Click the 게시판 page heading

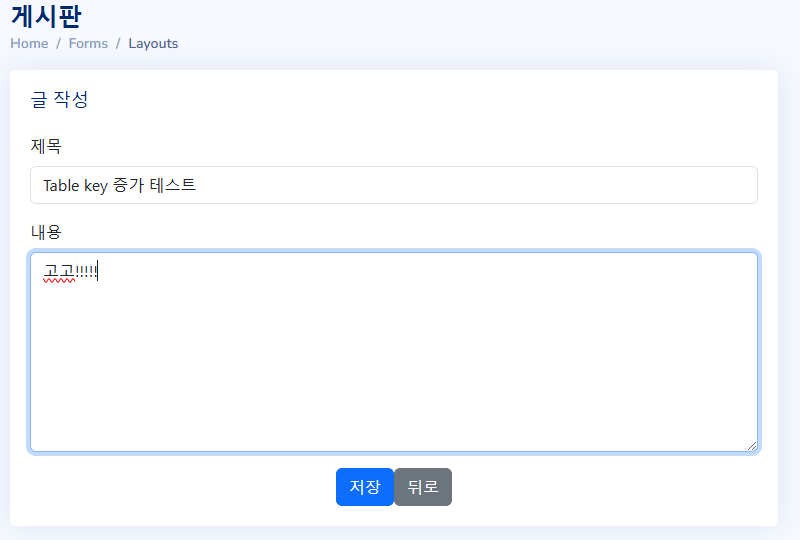coord(46,16)
